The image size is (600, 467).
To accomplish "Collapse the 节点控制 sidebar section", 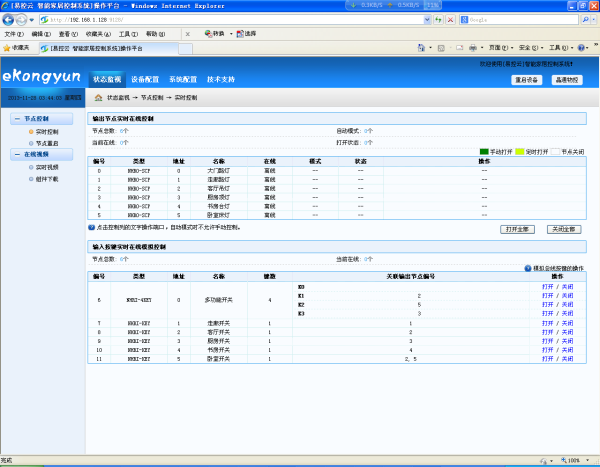I will (15, 119).
